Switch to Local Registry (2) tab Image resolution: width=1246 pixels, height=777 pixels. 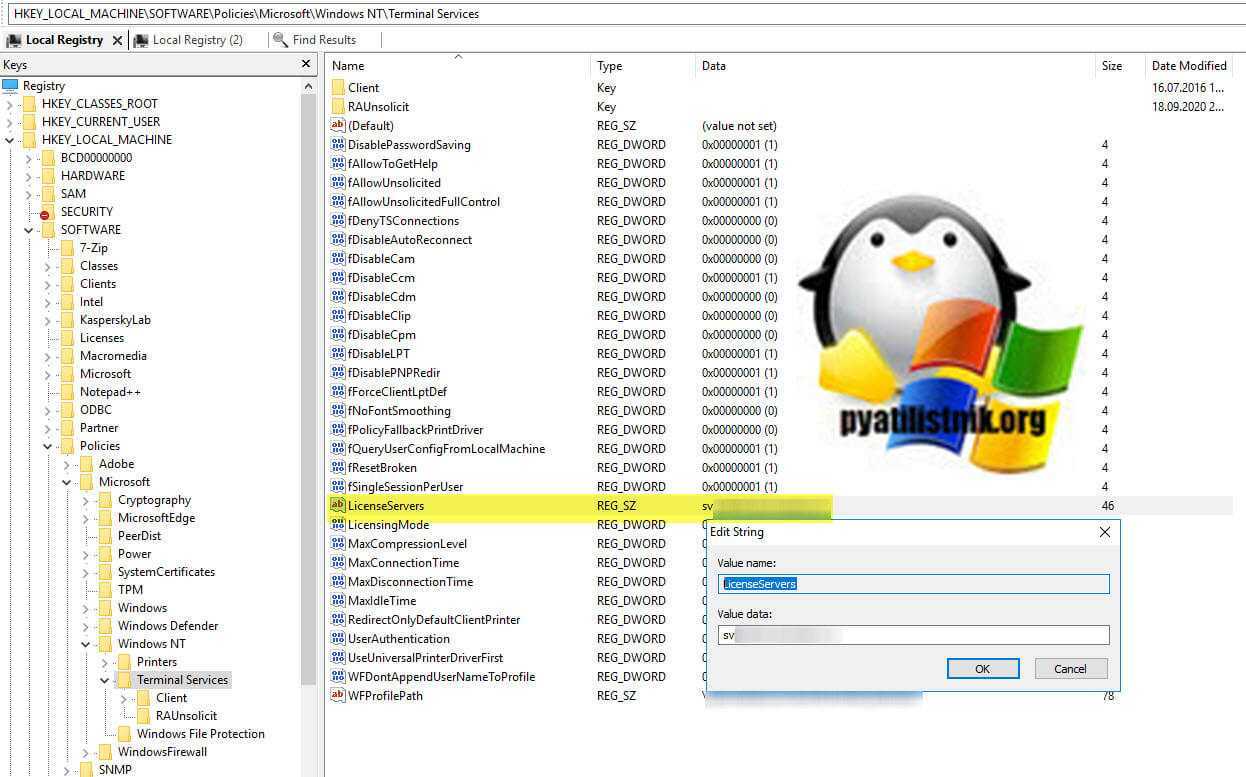197,40
